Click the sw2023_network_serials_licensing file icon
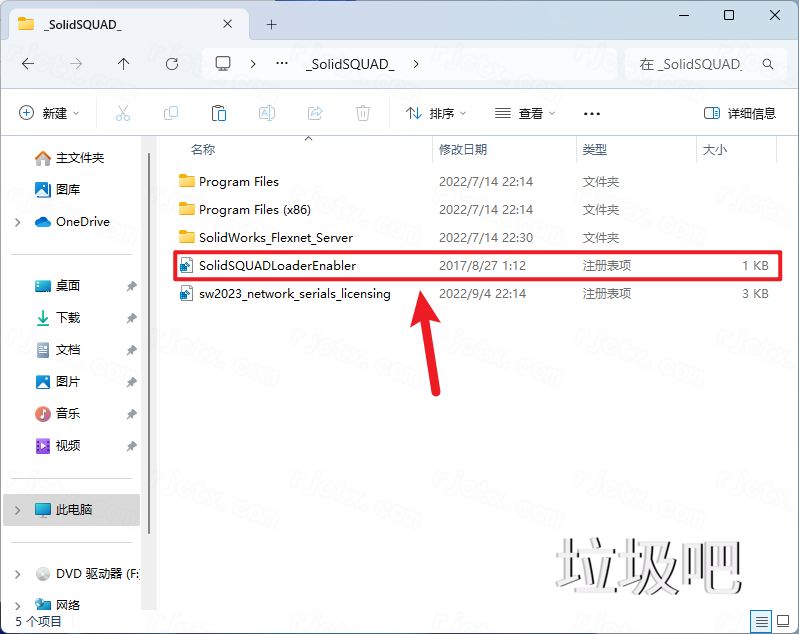799x634 pixels. coord(187,294)
